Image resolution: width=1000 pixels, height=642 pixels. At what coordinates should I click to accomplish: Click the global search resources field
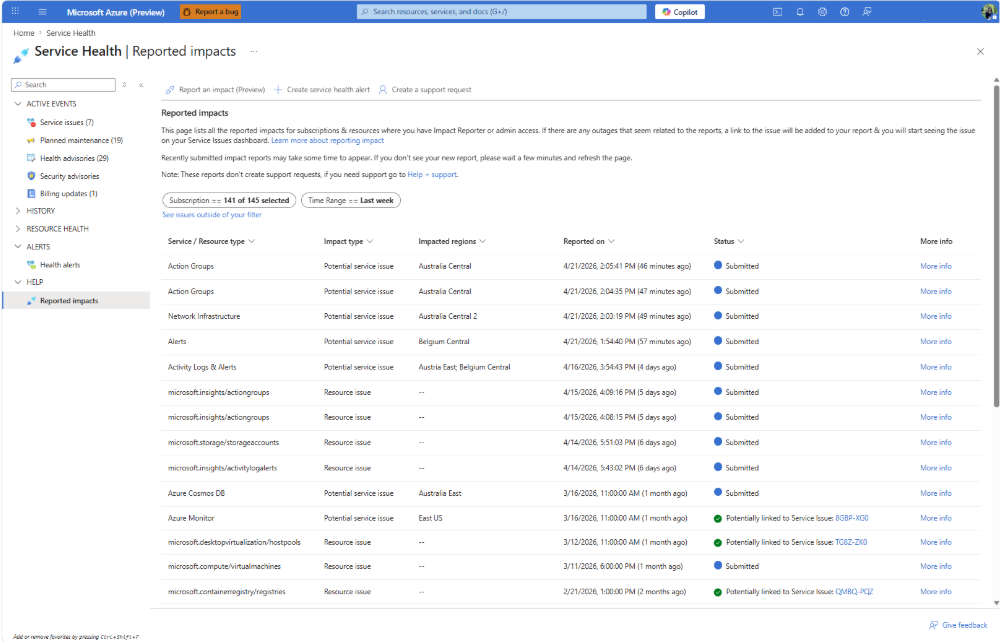pos(501,11)
